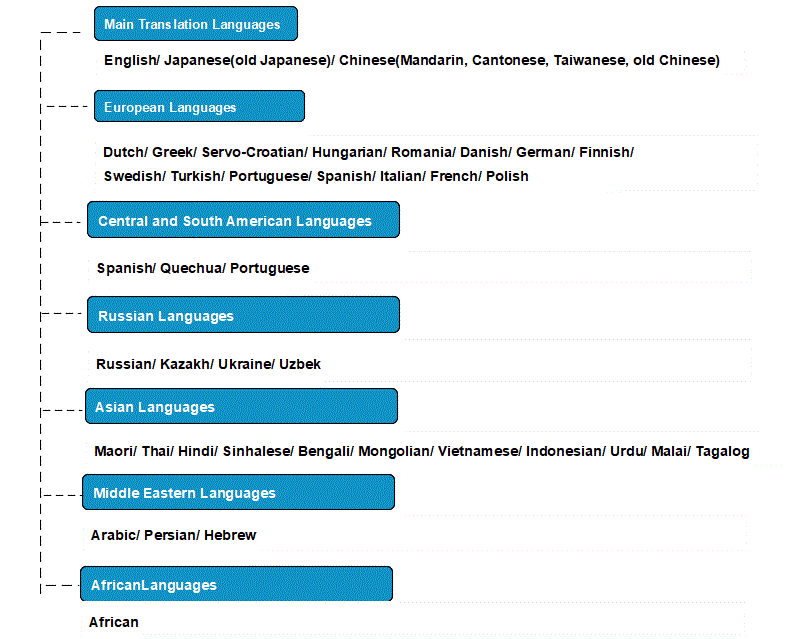788x639 pixels.
Task: Click the word Uzbek in Russian list
Action: [x=300, y=364]
